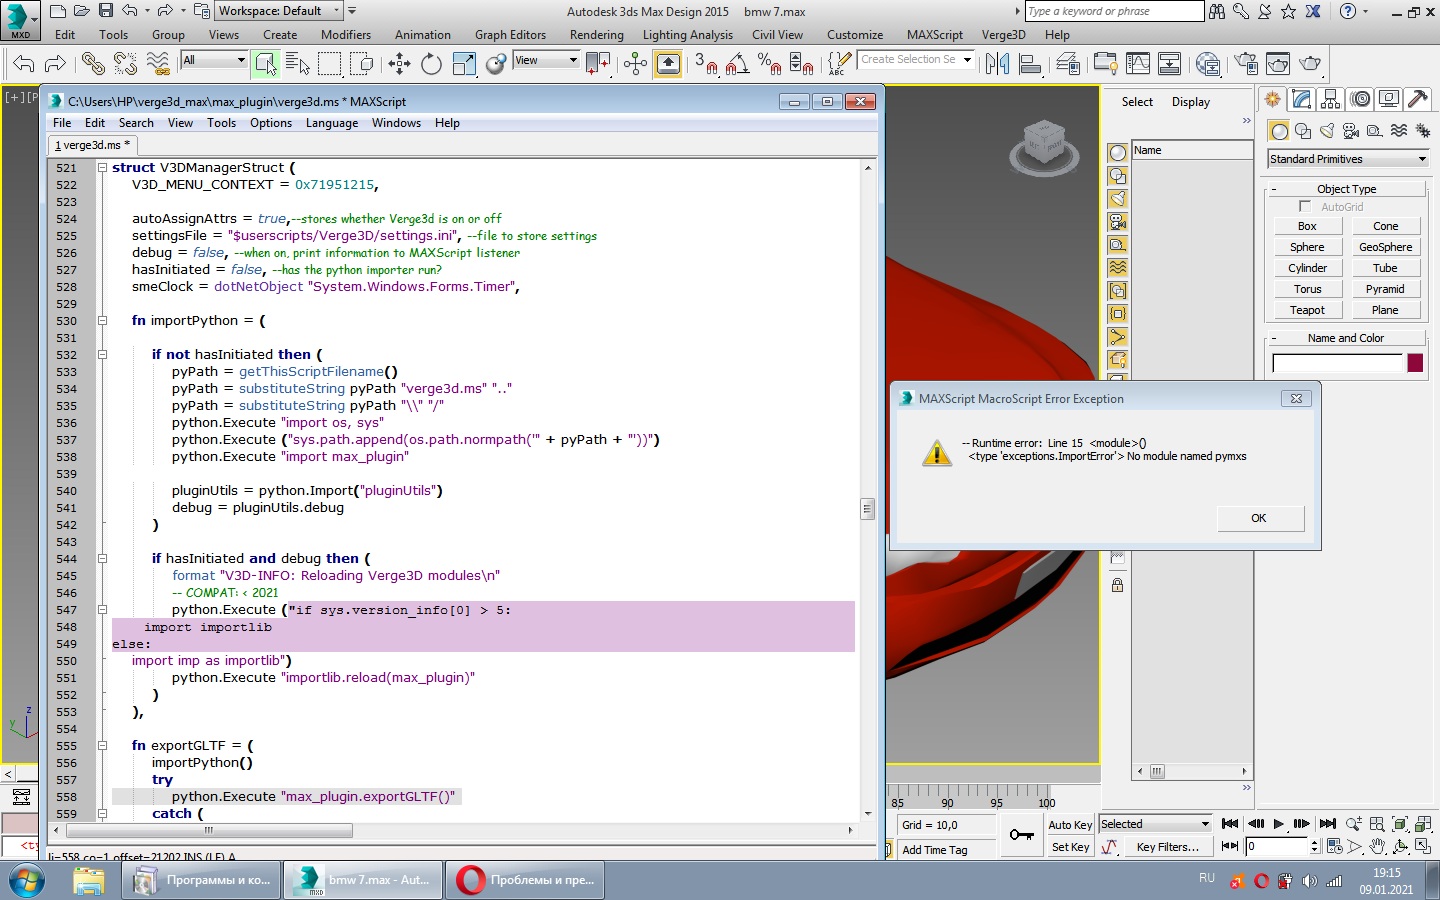Click the Set Key large key icon

pyautogui.click(x=1021, y=835)
